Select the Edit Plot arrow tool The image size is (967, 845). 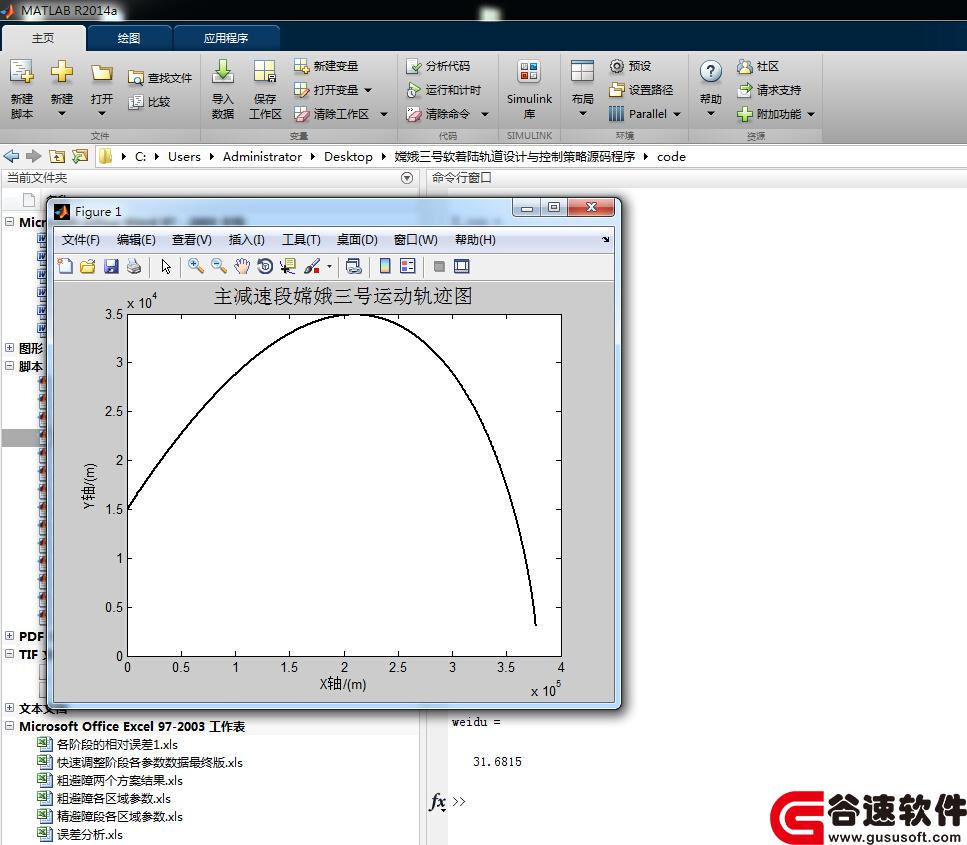pyautogui.click(x=166, y=266)
